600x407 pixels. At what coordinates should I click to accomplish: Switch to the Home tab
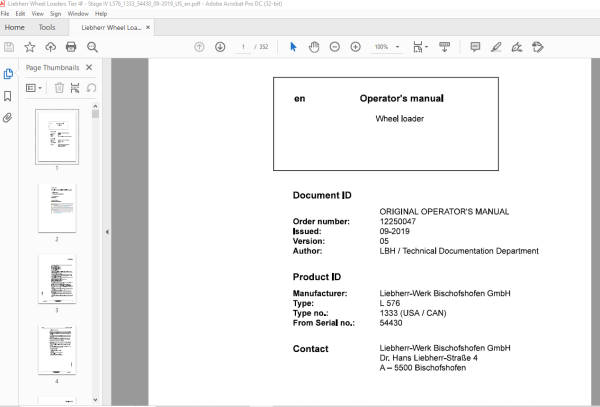(15, 28)
